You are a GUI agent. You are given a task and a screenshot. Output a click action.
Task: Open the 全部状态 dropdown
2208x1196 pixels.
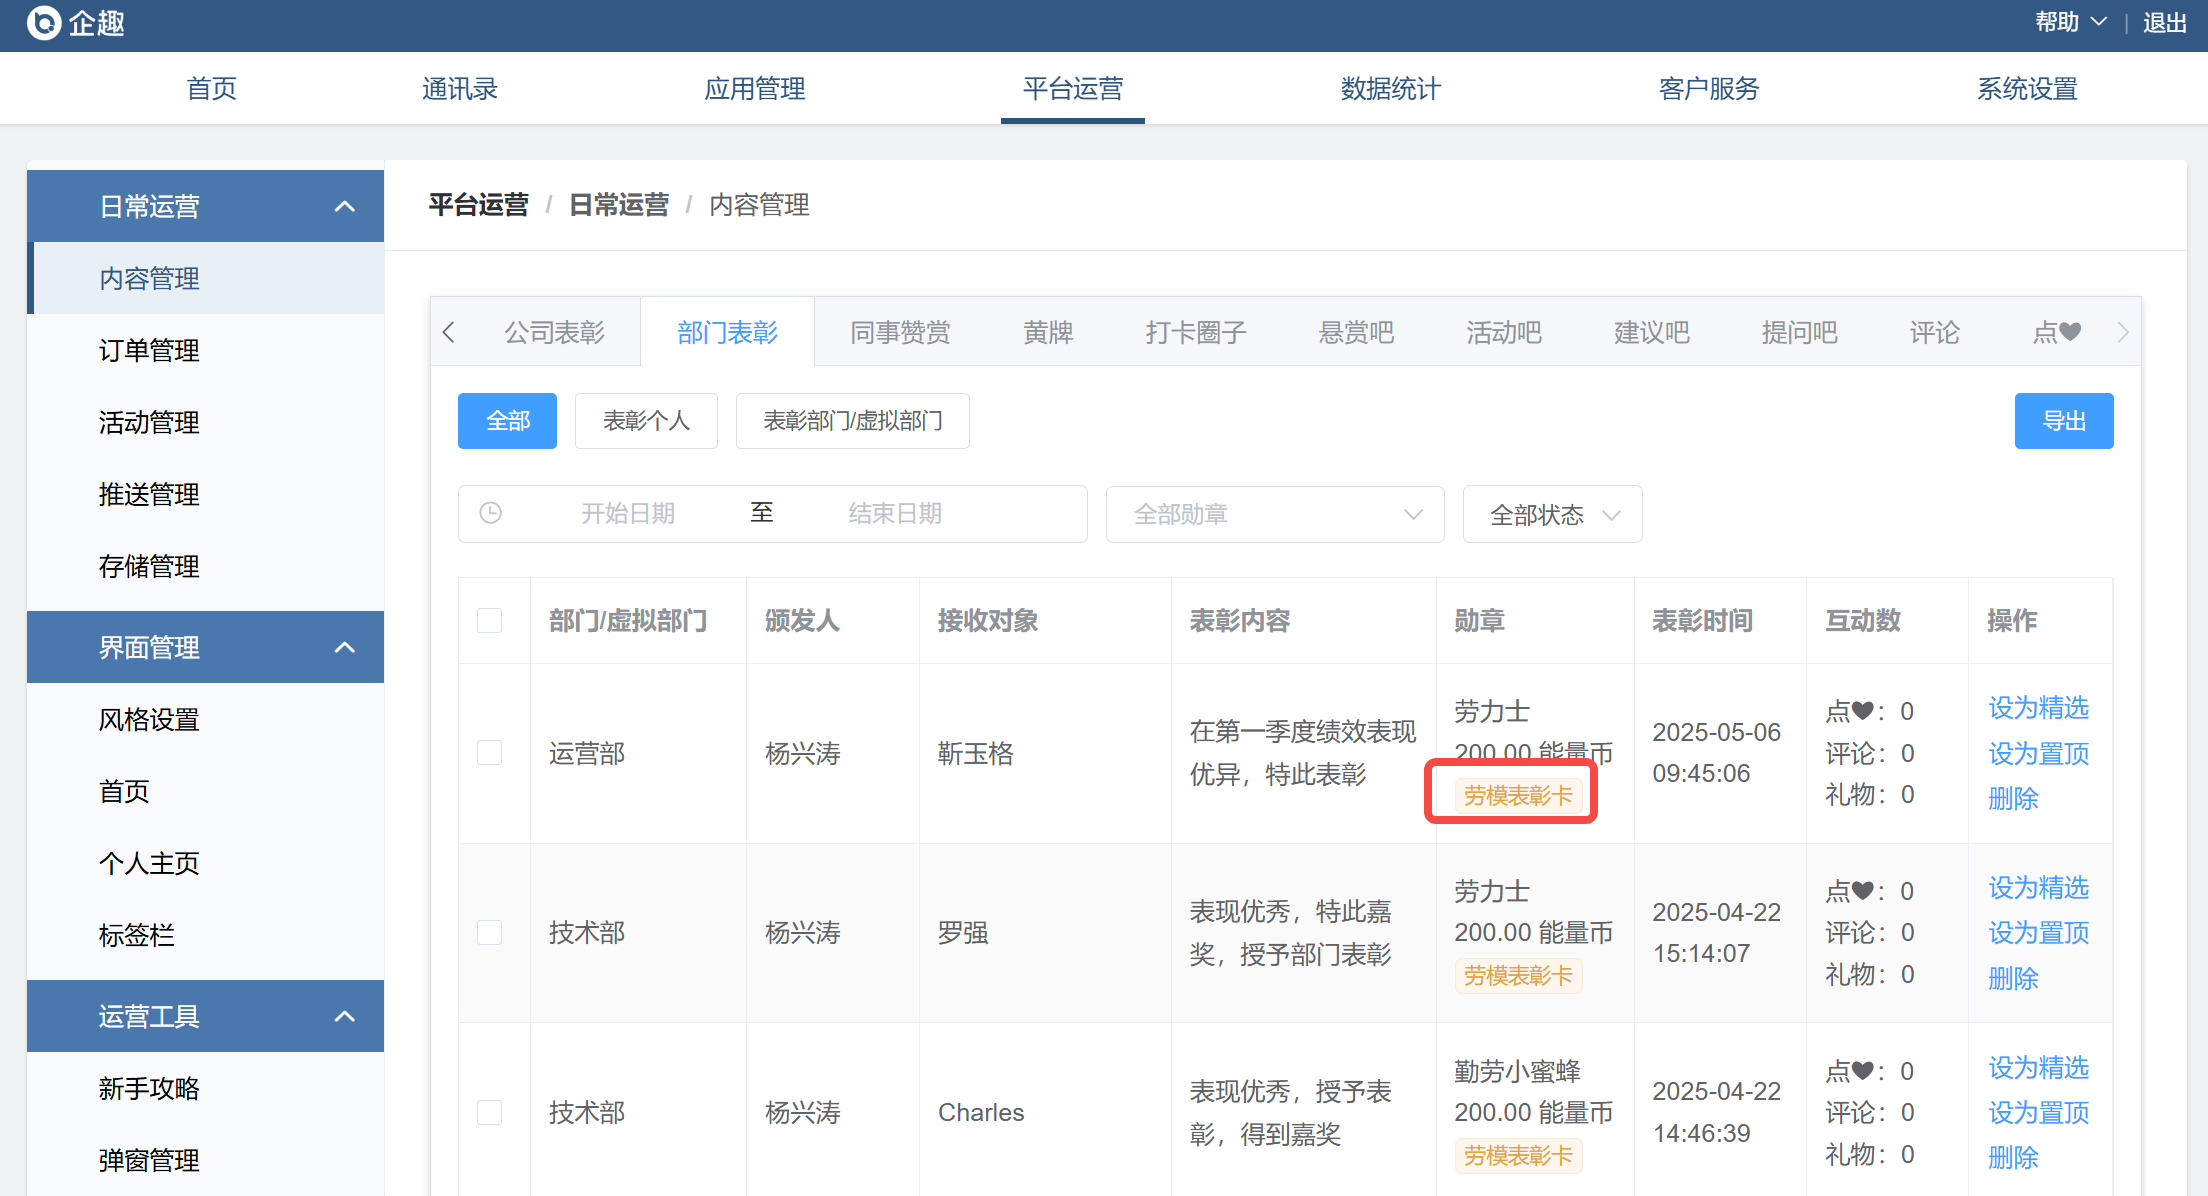click(x=1552, y=514)
